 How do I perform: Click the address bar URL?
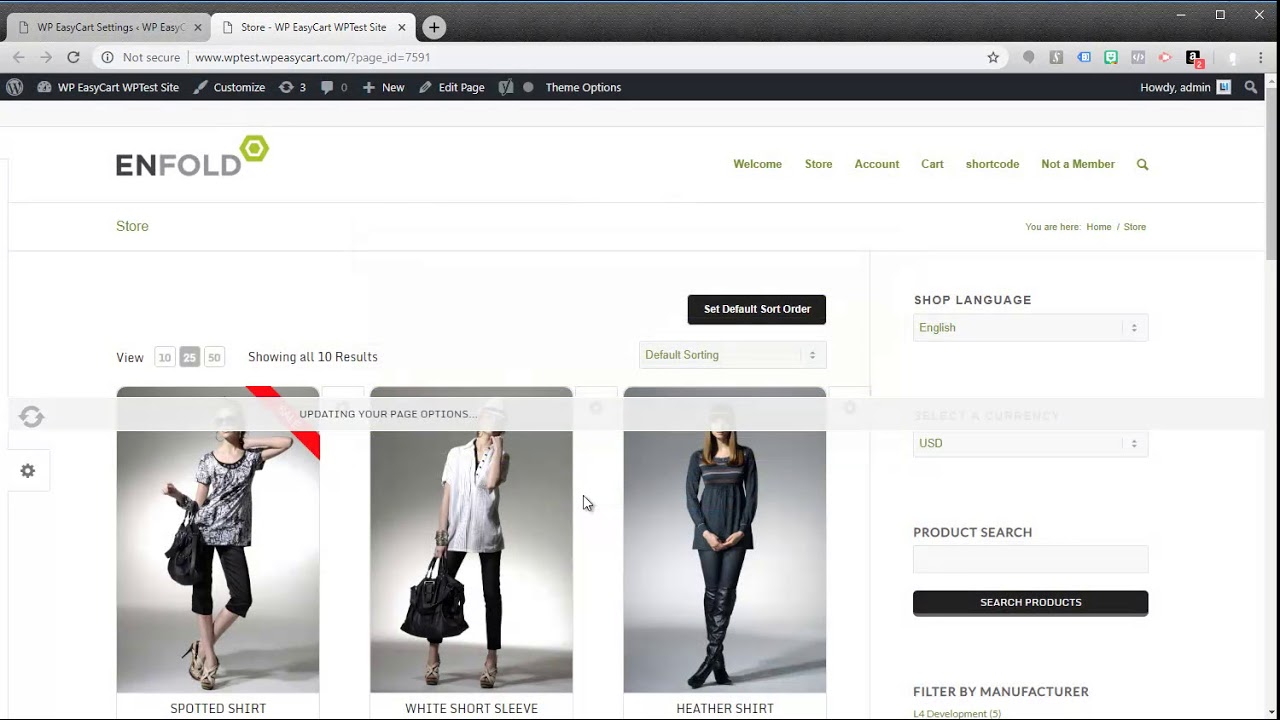coord(313,57)
